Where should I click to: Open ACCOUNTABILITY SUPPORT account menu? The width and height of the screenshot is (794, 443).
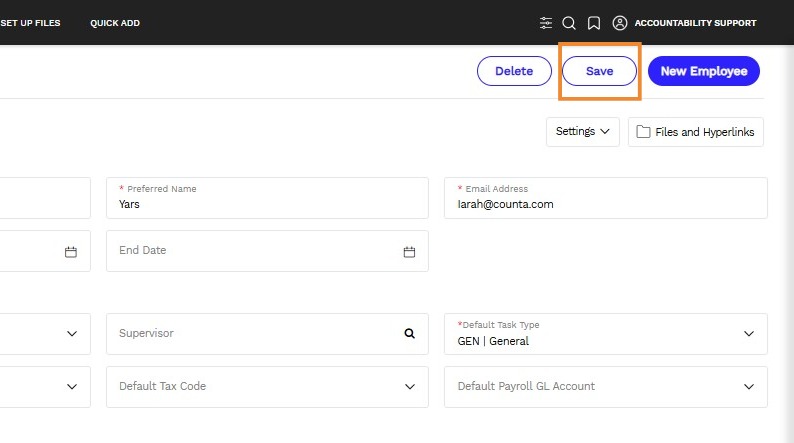(695, 23)
